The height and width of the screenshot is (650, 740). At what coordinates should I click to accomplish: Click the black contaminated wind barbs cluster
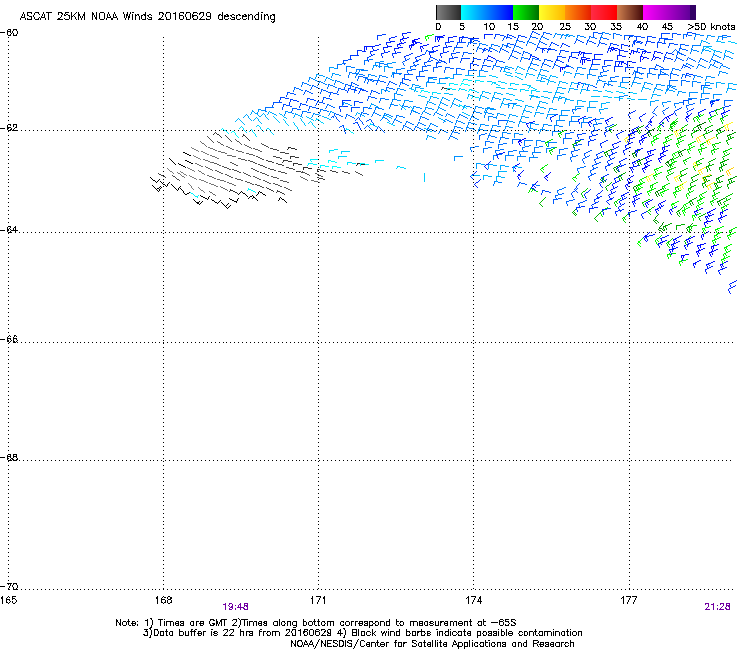click(x=236, y=170)
